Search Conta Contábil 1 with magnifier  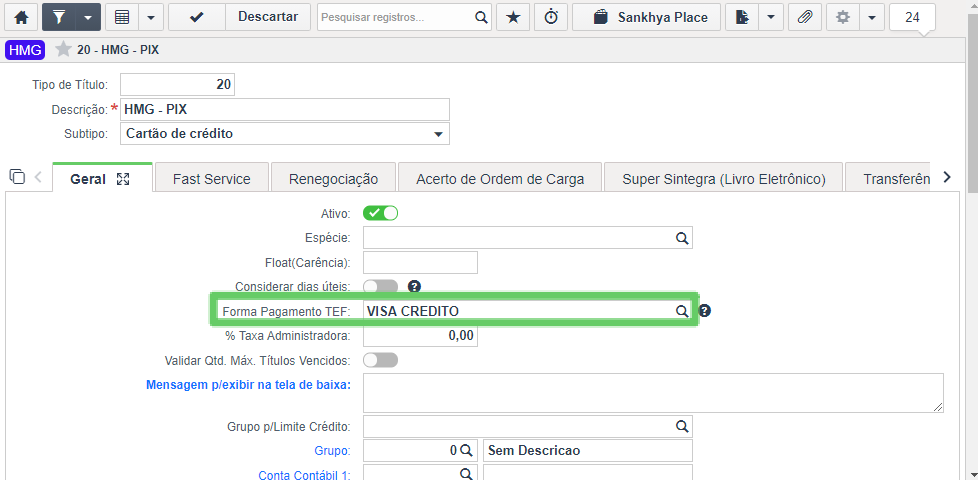pos(466,474)
